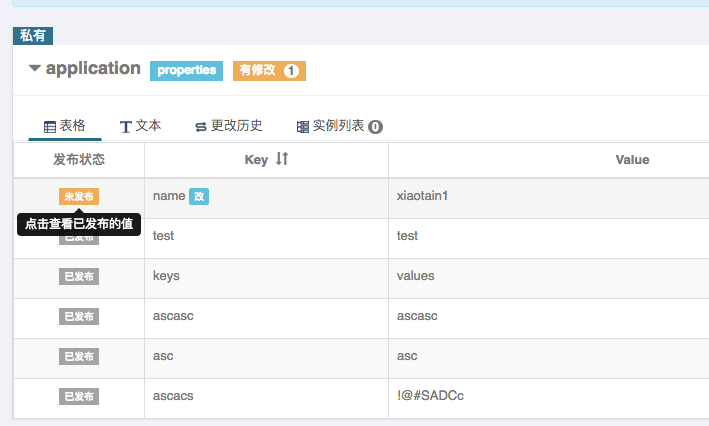The image size is (709, 426).
Task: Click the 未发布 status label for name
Action: pos(79,196)
